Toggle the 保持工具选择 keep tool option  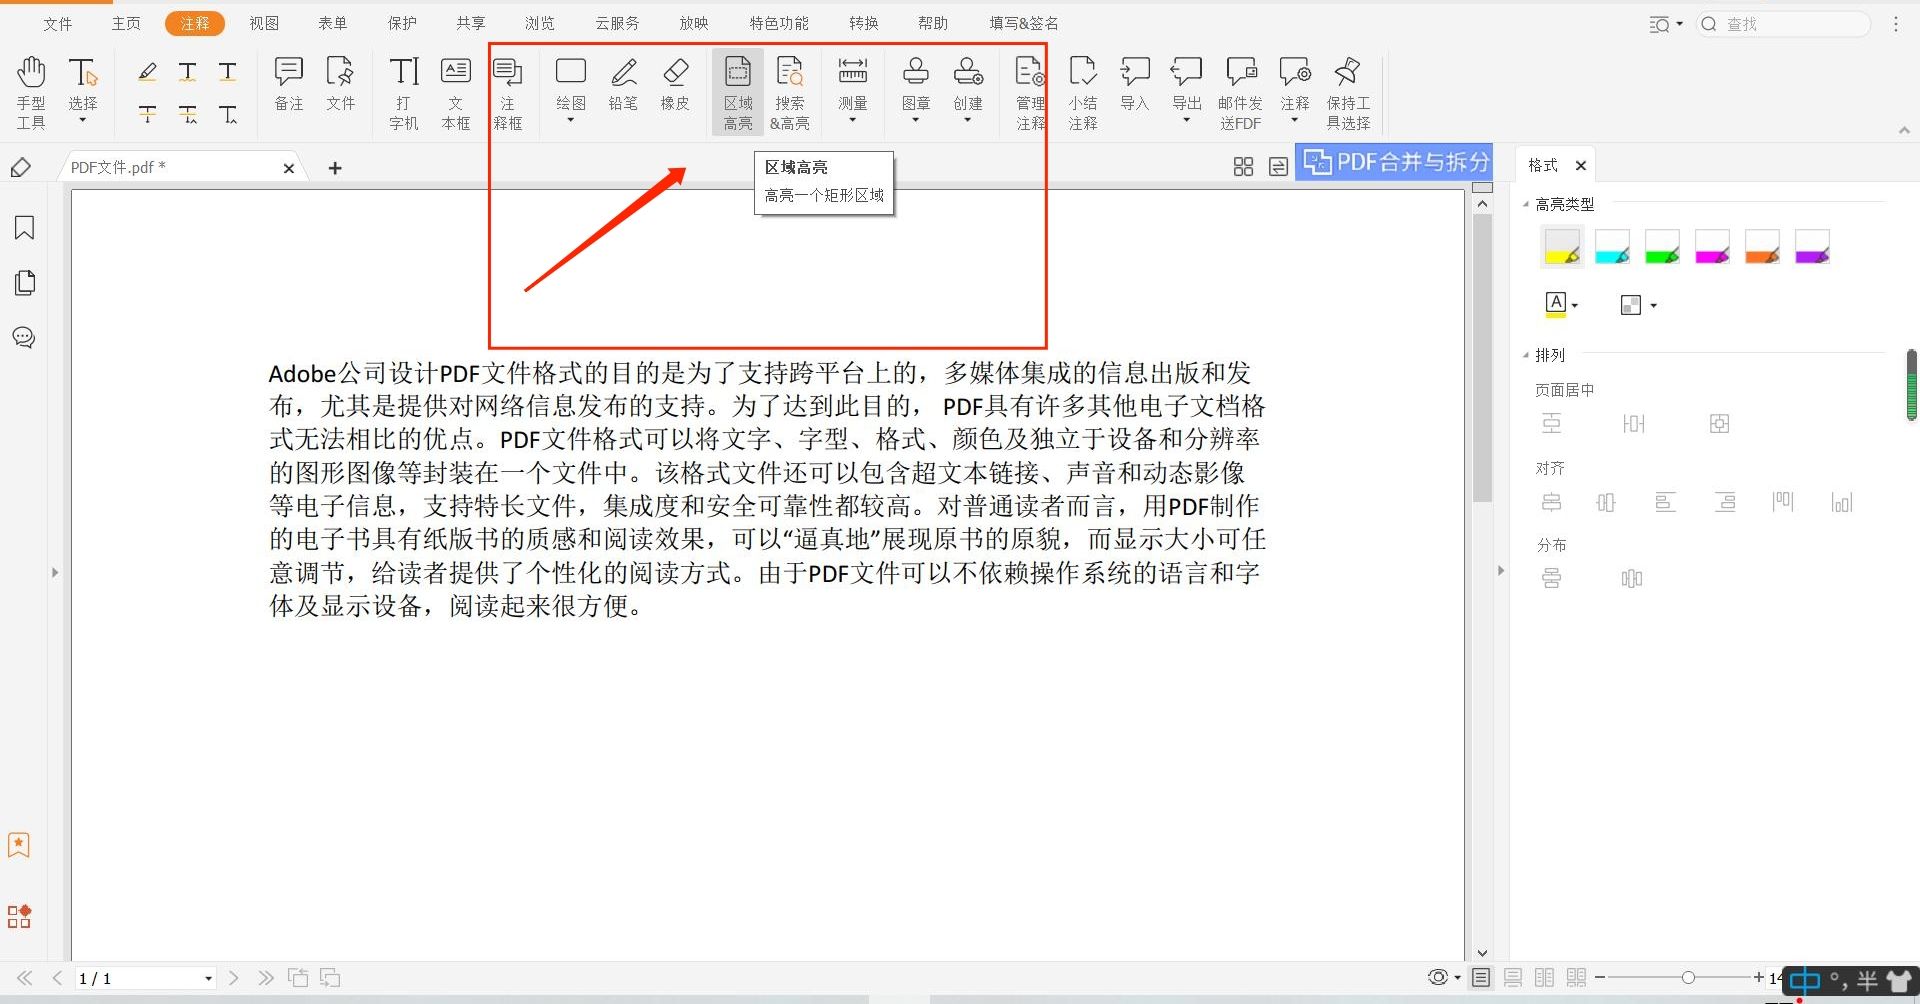(1348, 91)
